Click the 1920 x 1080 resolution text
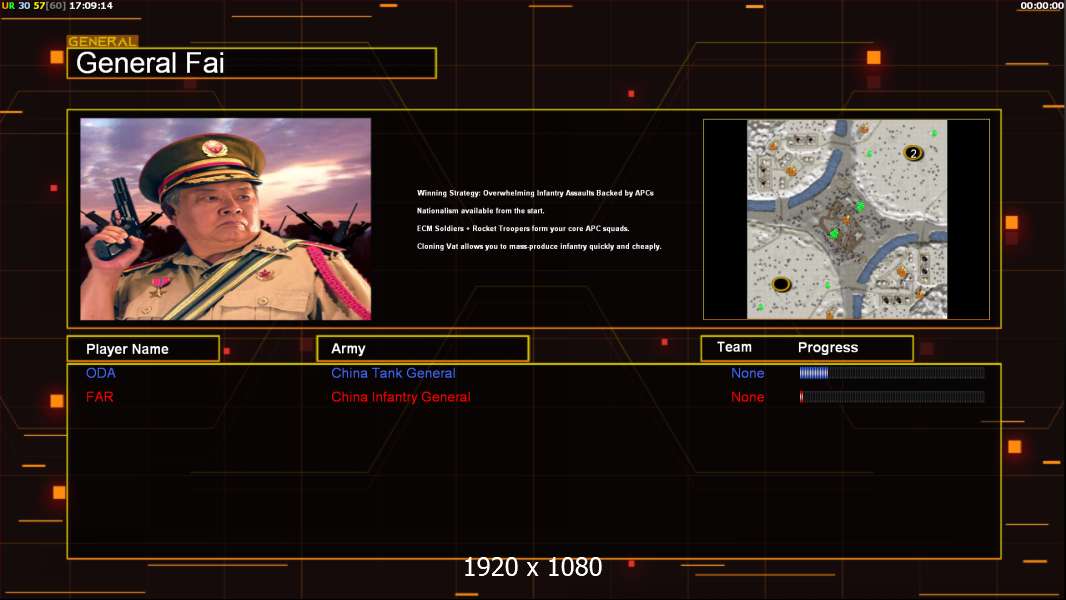 coord(532,567)
